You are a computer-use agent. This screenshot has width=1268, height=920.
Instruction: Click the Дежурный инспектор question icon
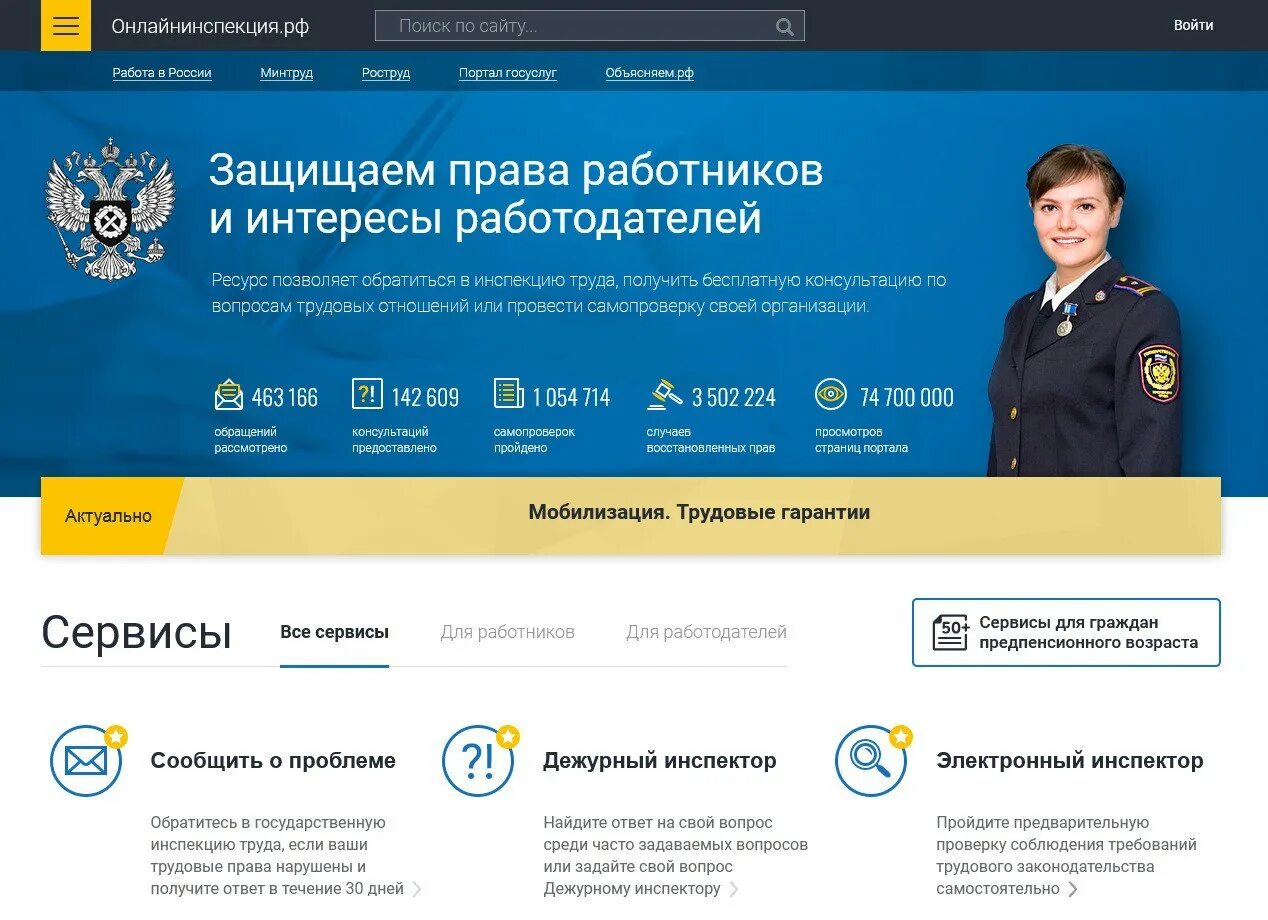[479, 761]
